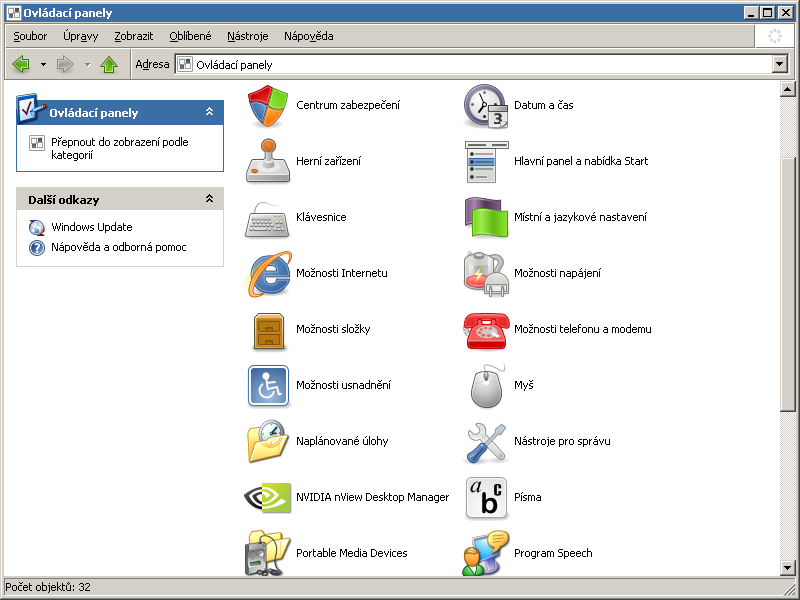Open the Adresa address bar dropdown

(x=780, y=64)
